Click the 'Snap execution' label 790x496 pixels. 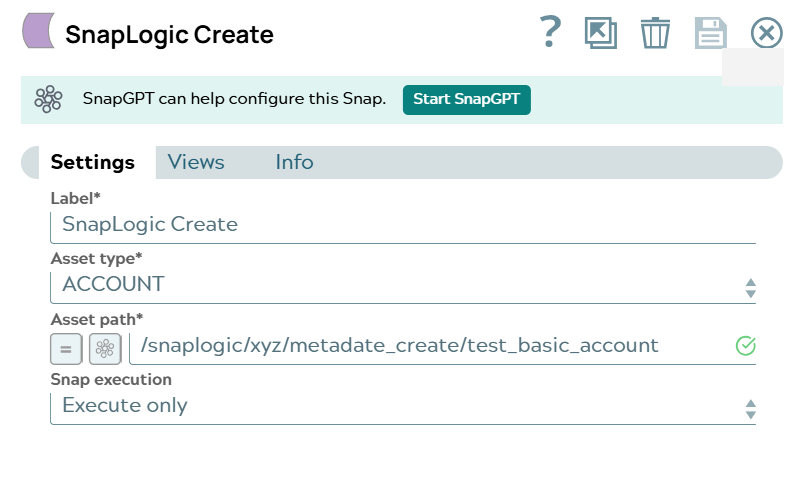click(111, 380)
